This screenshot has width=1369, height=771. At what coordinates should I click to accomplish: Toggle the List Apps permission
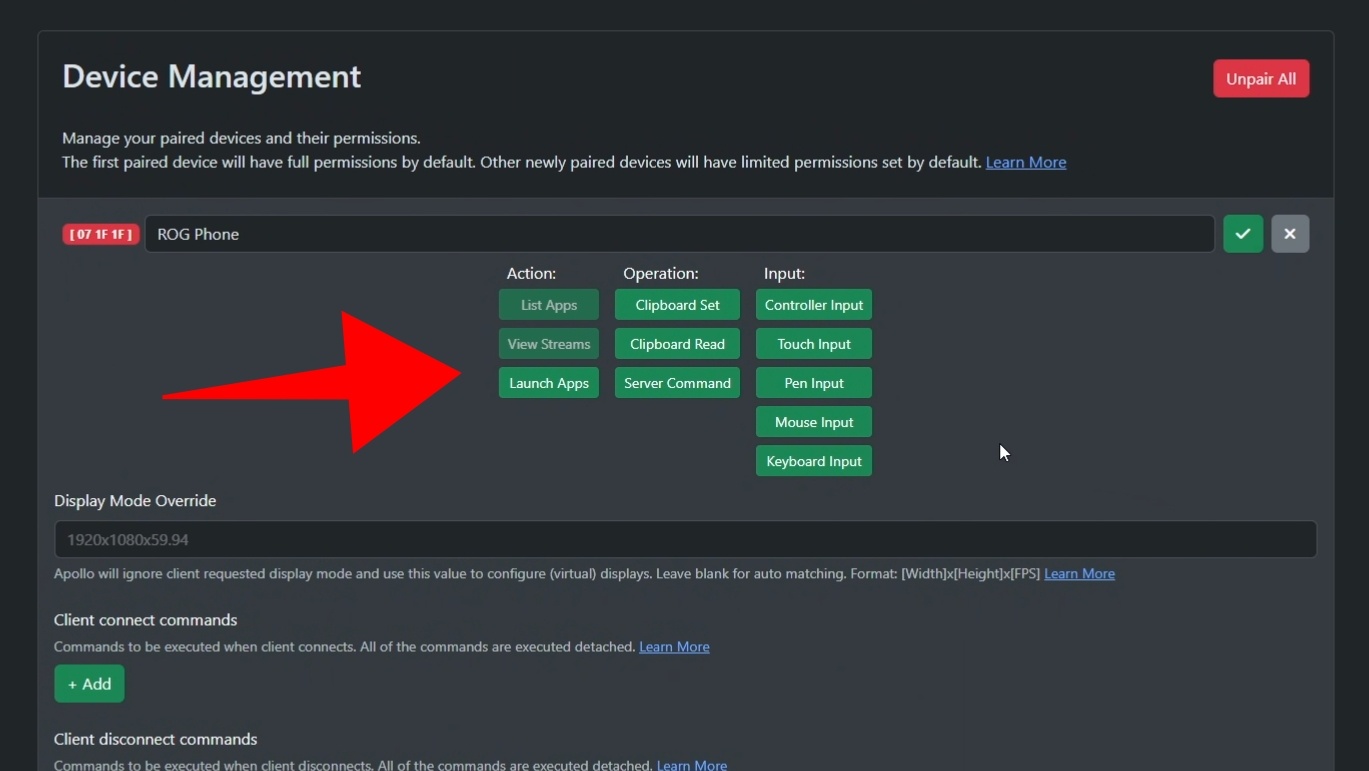click(549, 305)
